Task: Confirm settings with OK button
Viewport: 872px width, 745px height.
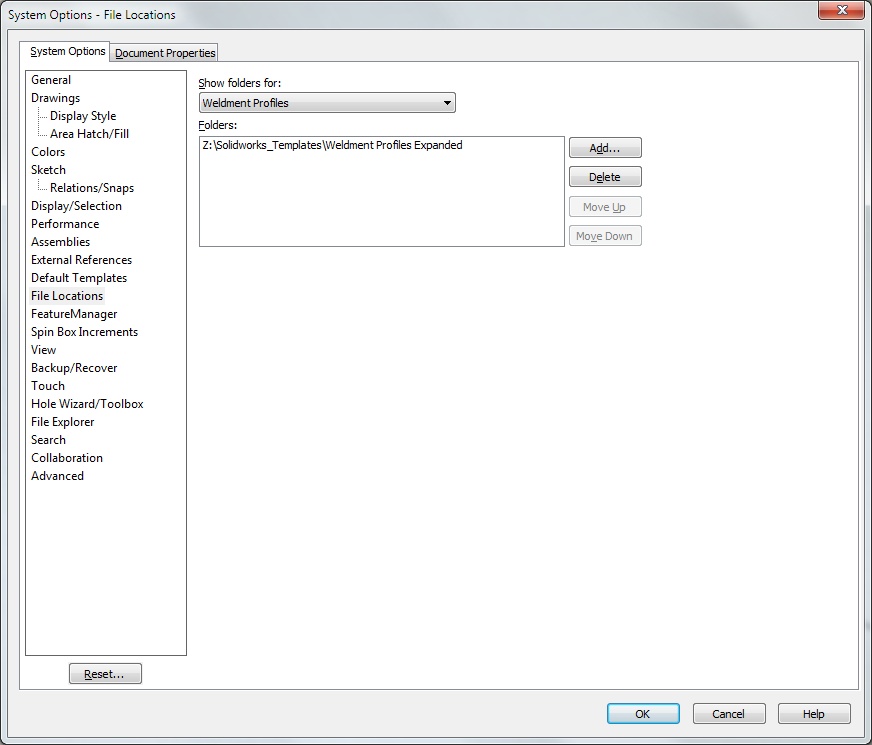Action: pyautogui.click(x=643, y=714)
